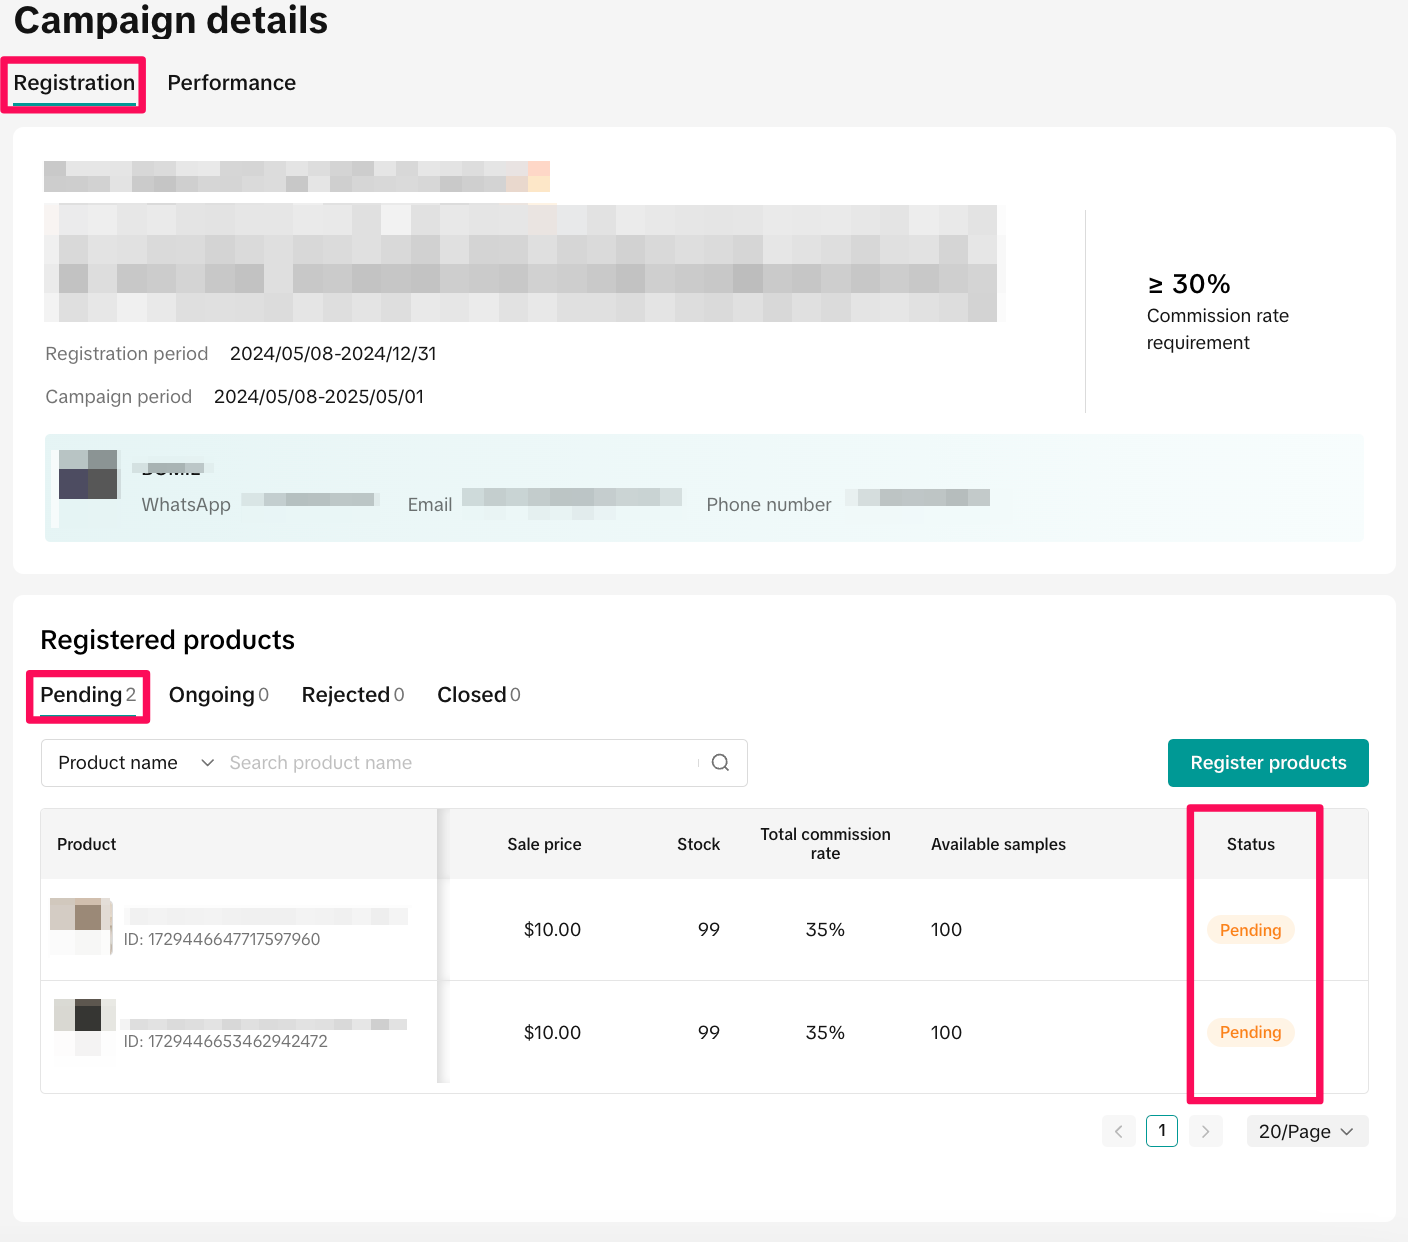Click the Status column header
Image resolution: width=1408 pixels, height=1242 pixels.
(1250, 844)
